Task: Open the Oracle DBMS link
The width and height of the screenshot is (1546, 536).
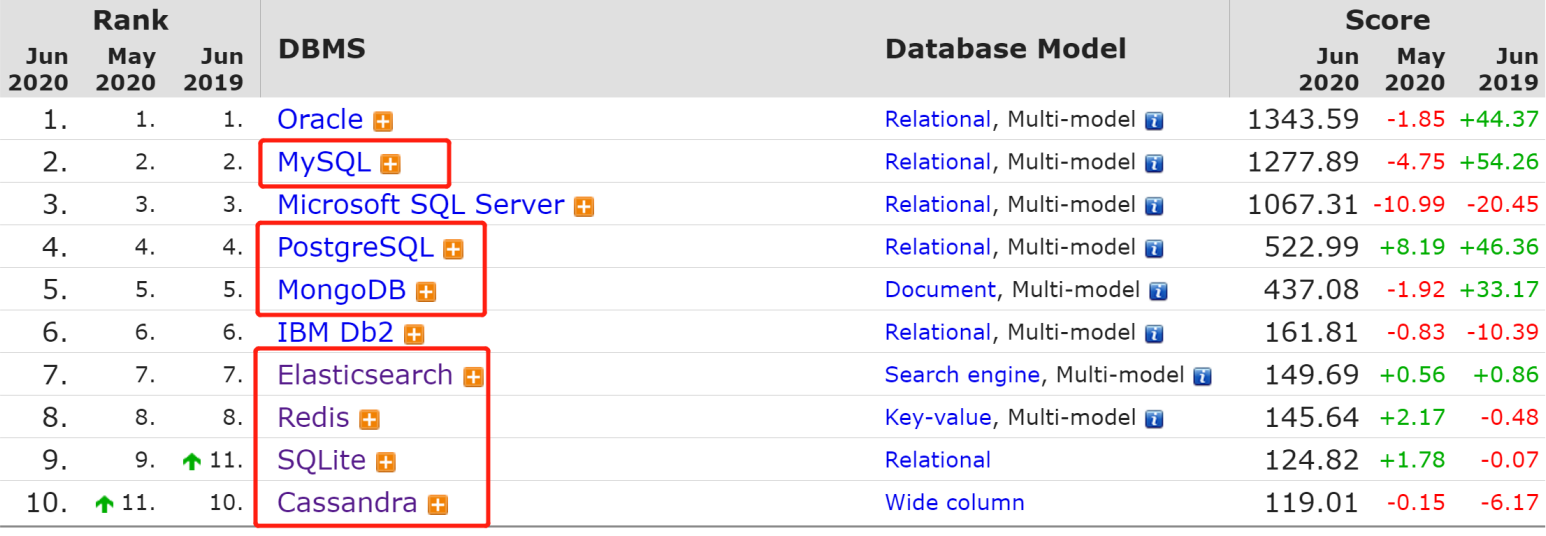Action: (x=320, y=120)
